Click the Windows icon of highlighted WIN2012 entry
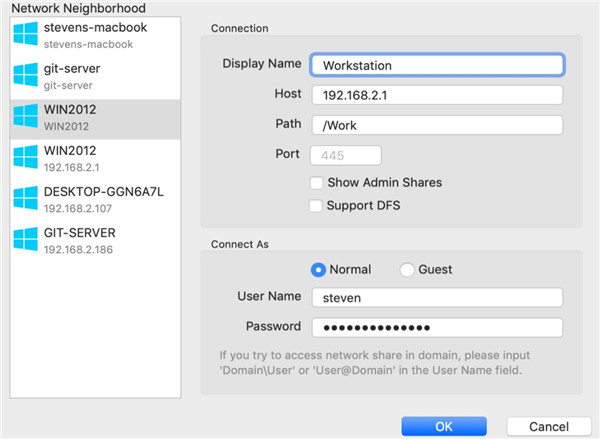The height and width of the screenshot is (439, 600). click(24, 117)
